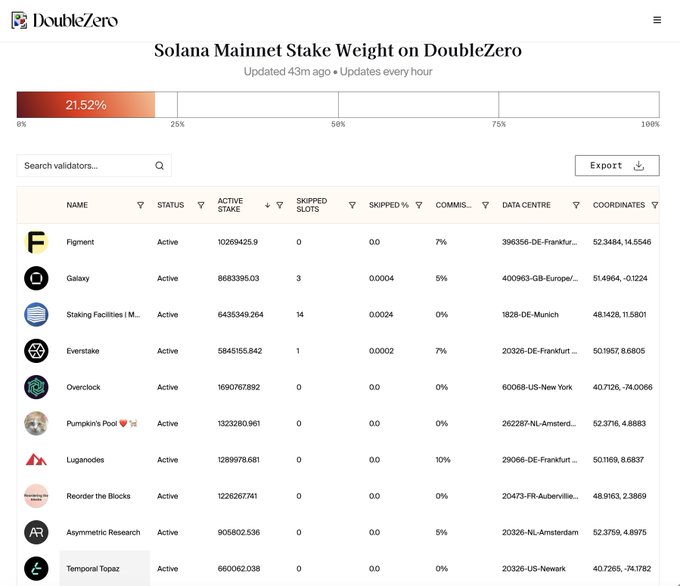Focus the Search validators input

(86, 166)
